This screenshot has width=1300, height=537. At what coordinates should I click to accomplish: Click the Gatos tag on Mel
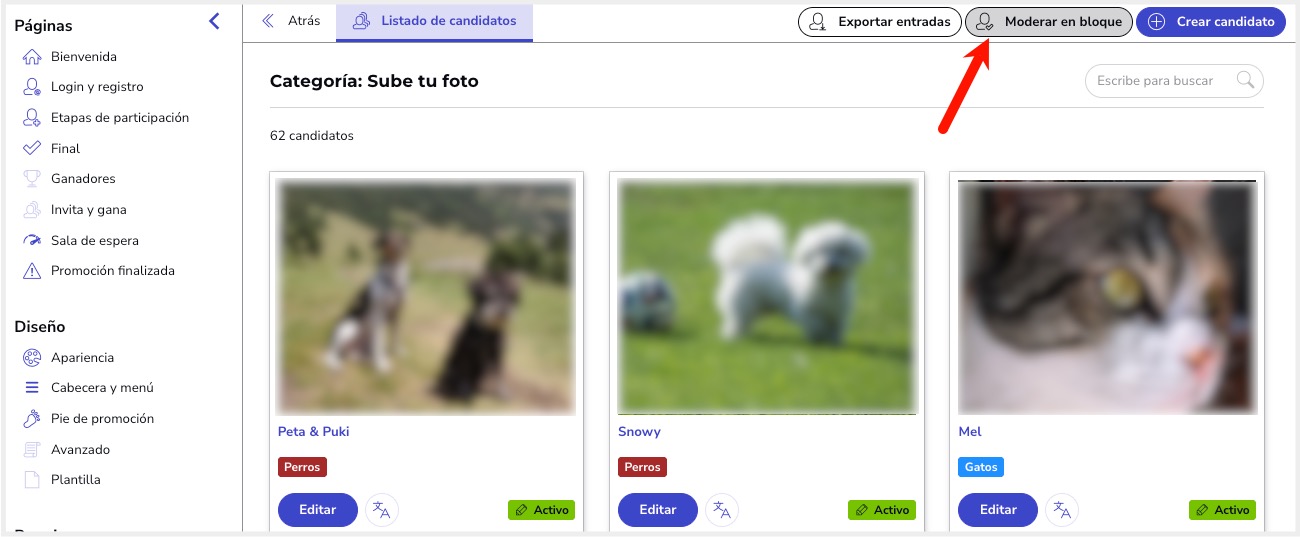pos(980,467)
